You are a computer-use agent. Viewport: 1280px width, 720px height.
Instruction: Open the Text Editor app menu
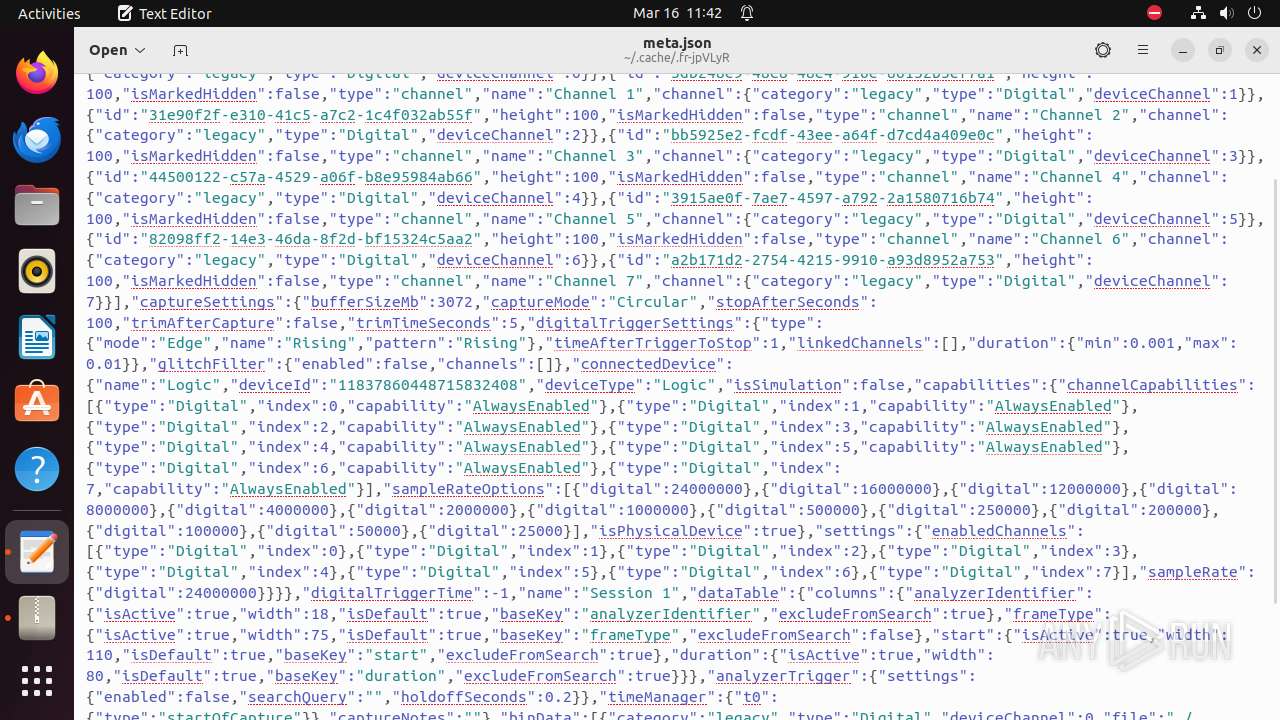[165, 14]
